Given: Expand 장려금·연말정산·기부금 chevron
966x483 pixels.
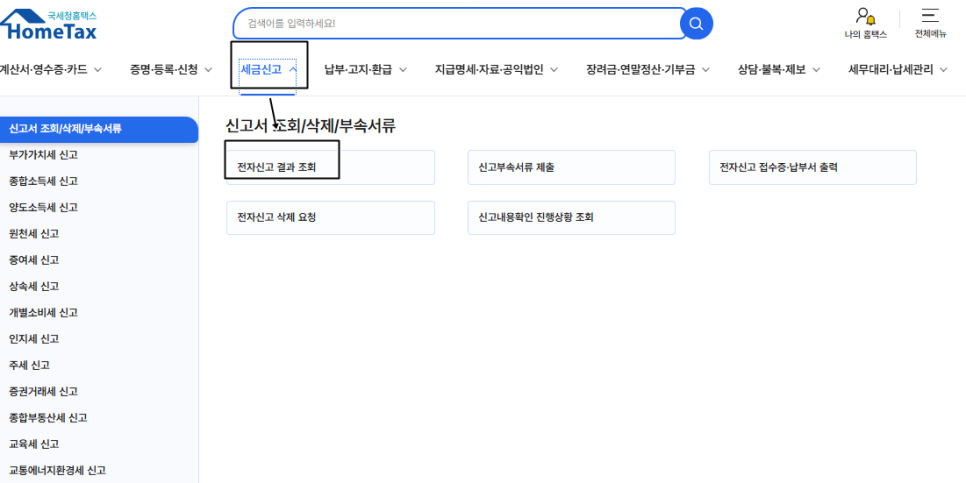Looking at the screenshot, I should tap(705, 70).
